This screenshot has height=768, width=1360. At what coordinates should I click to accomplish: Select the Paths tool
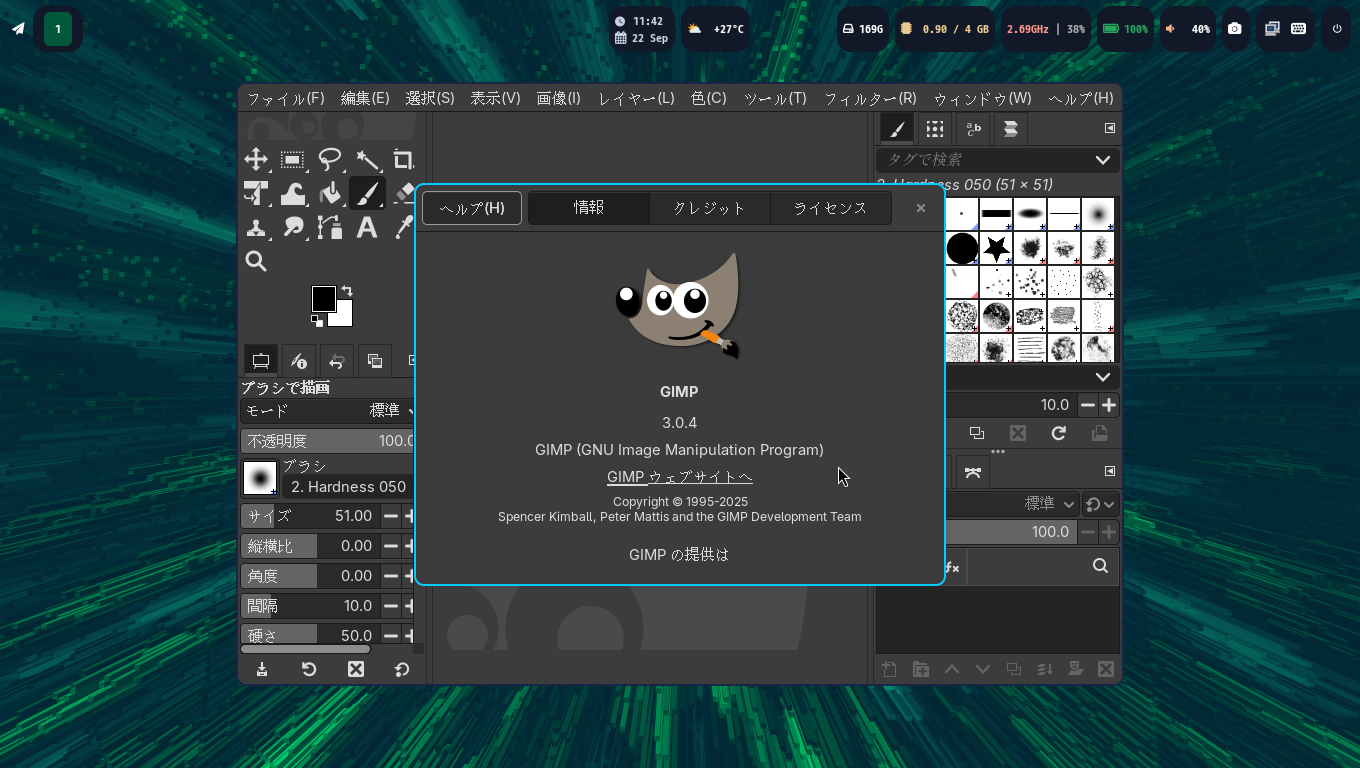[x=330, y=227]
